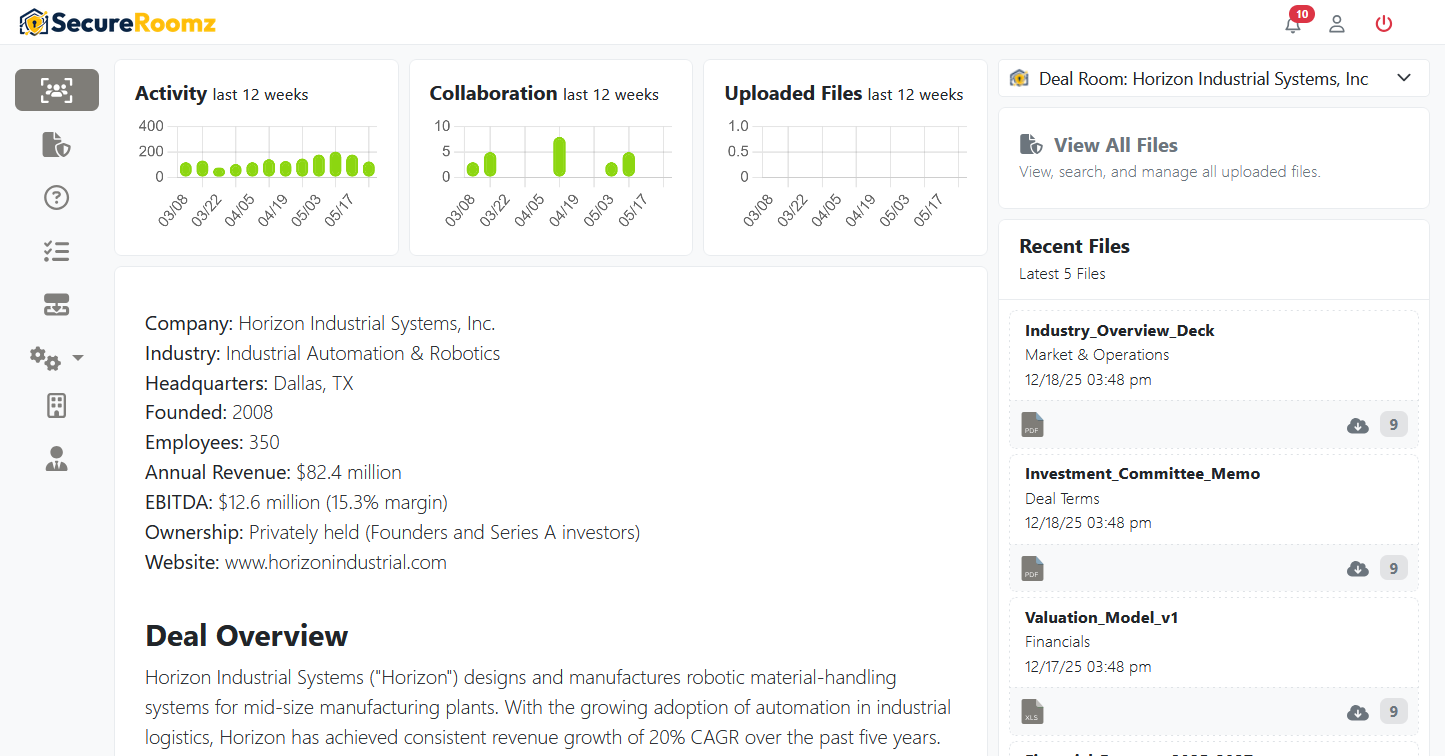This screenshot has width=1445, height=756.
Task: Open the checklist tasks sidebar icon
Action: coord(56,251)
